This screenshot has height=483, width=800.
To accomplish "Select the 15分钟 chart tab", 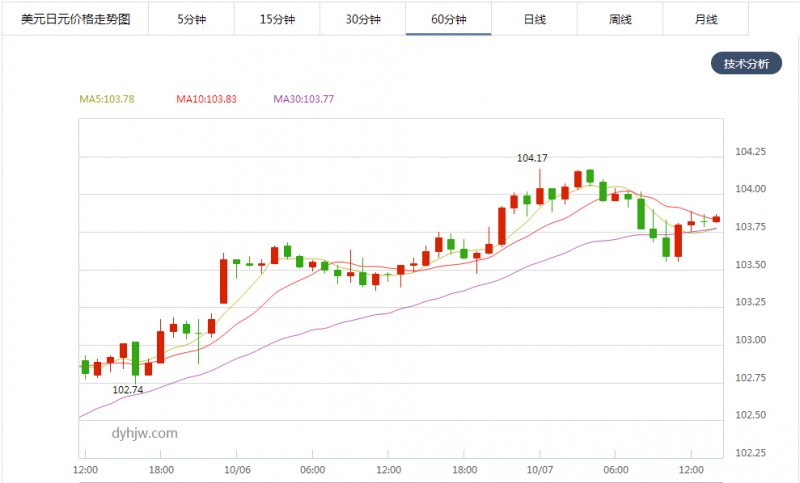I will click(x=277, y=19).
